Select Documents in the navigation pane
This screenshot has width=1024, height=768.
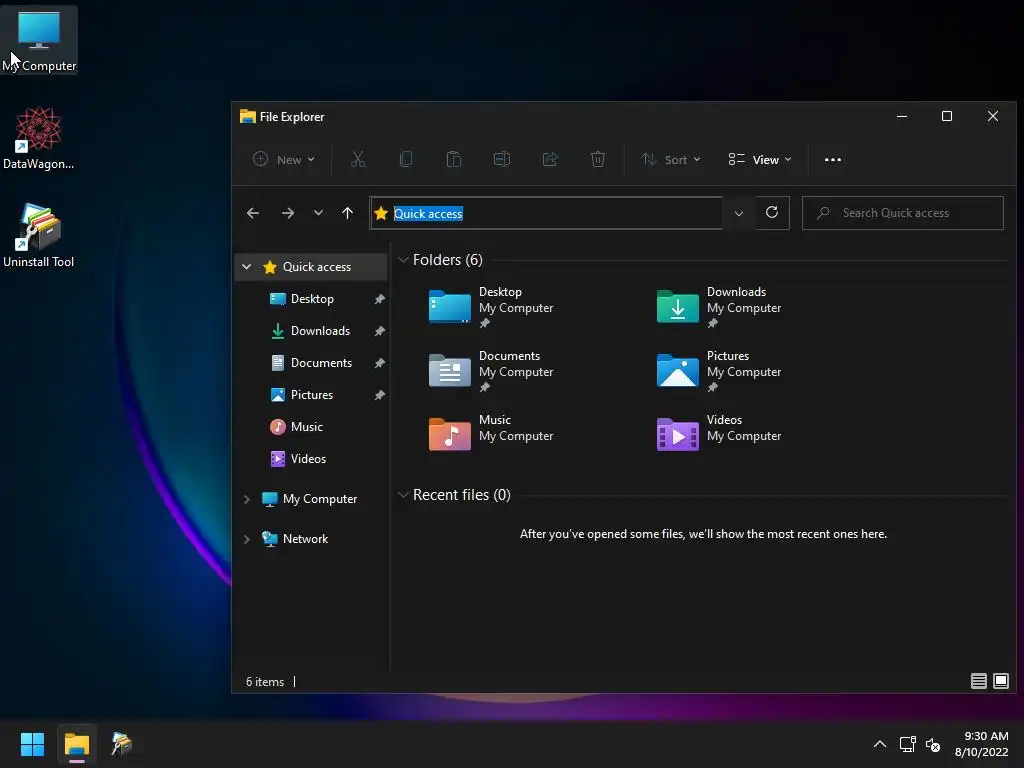[321, 362]
